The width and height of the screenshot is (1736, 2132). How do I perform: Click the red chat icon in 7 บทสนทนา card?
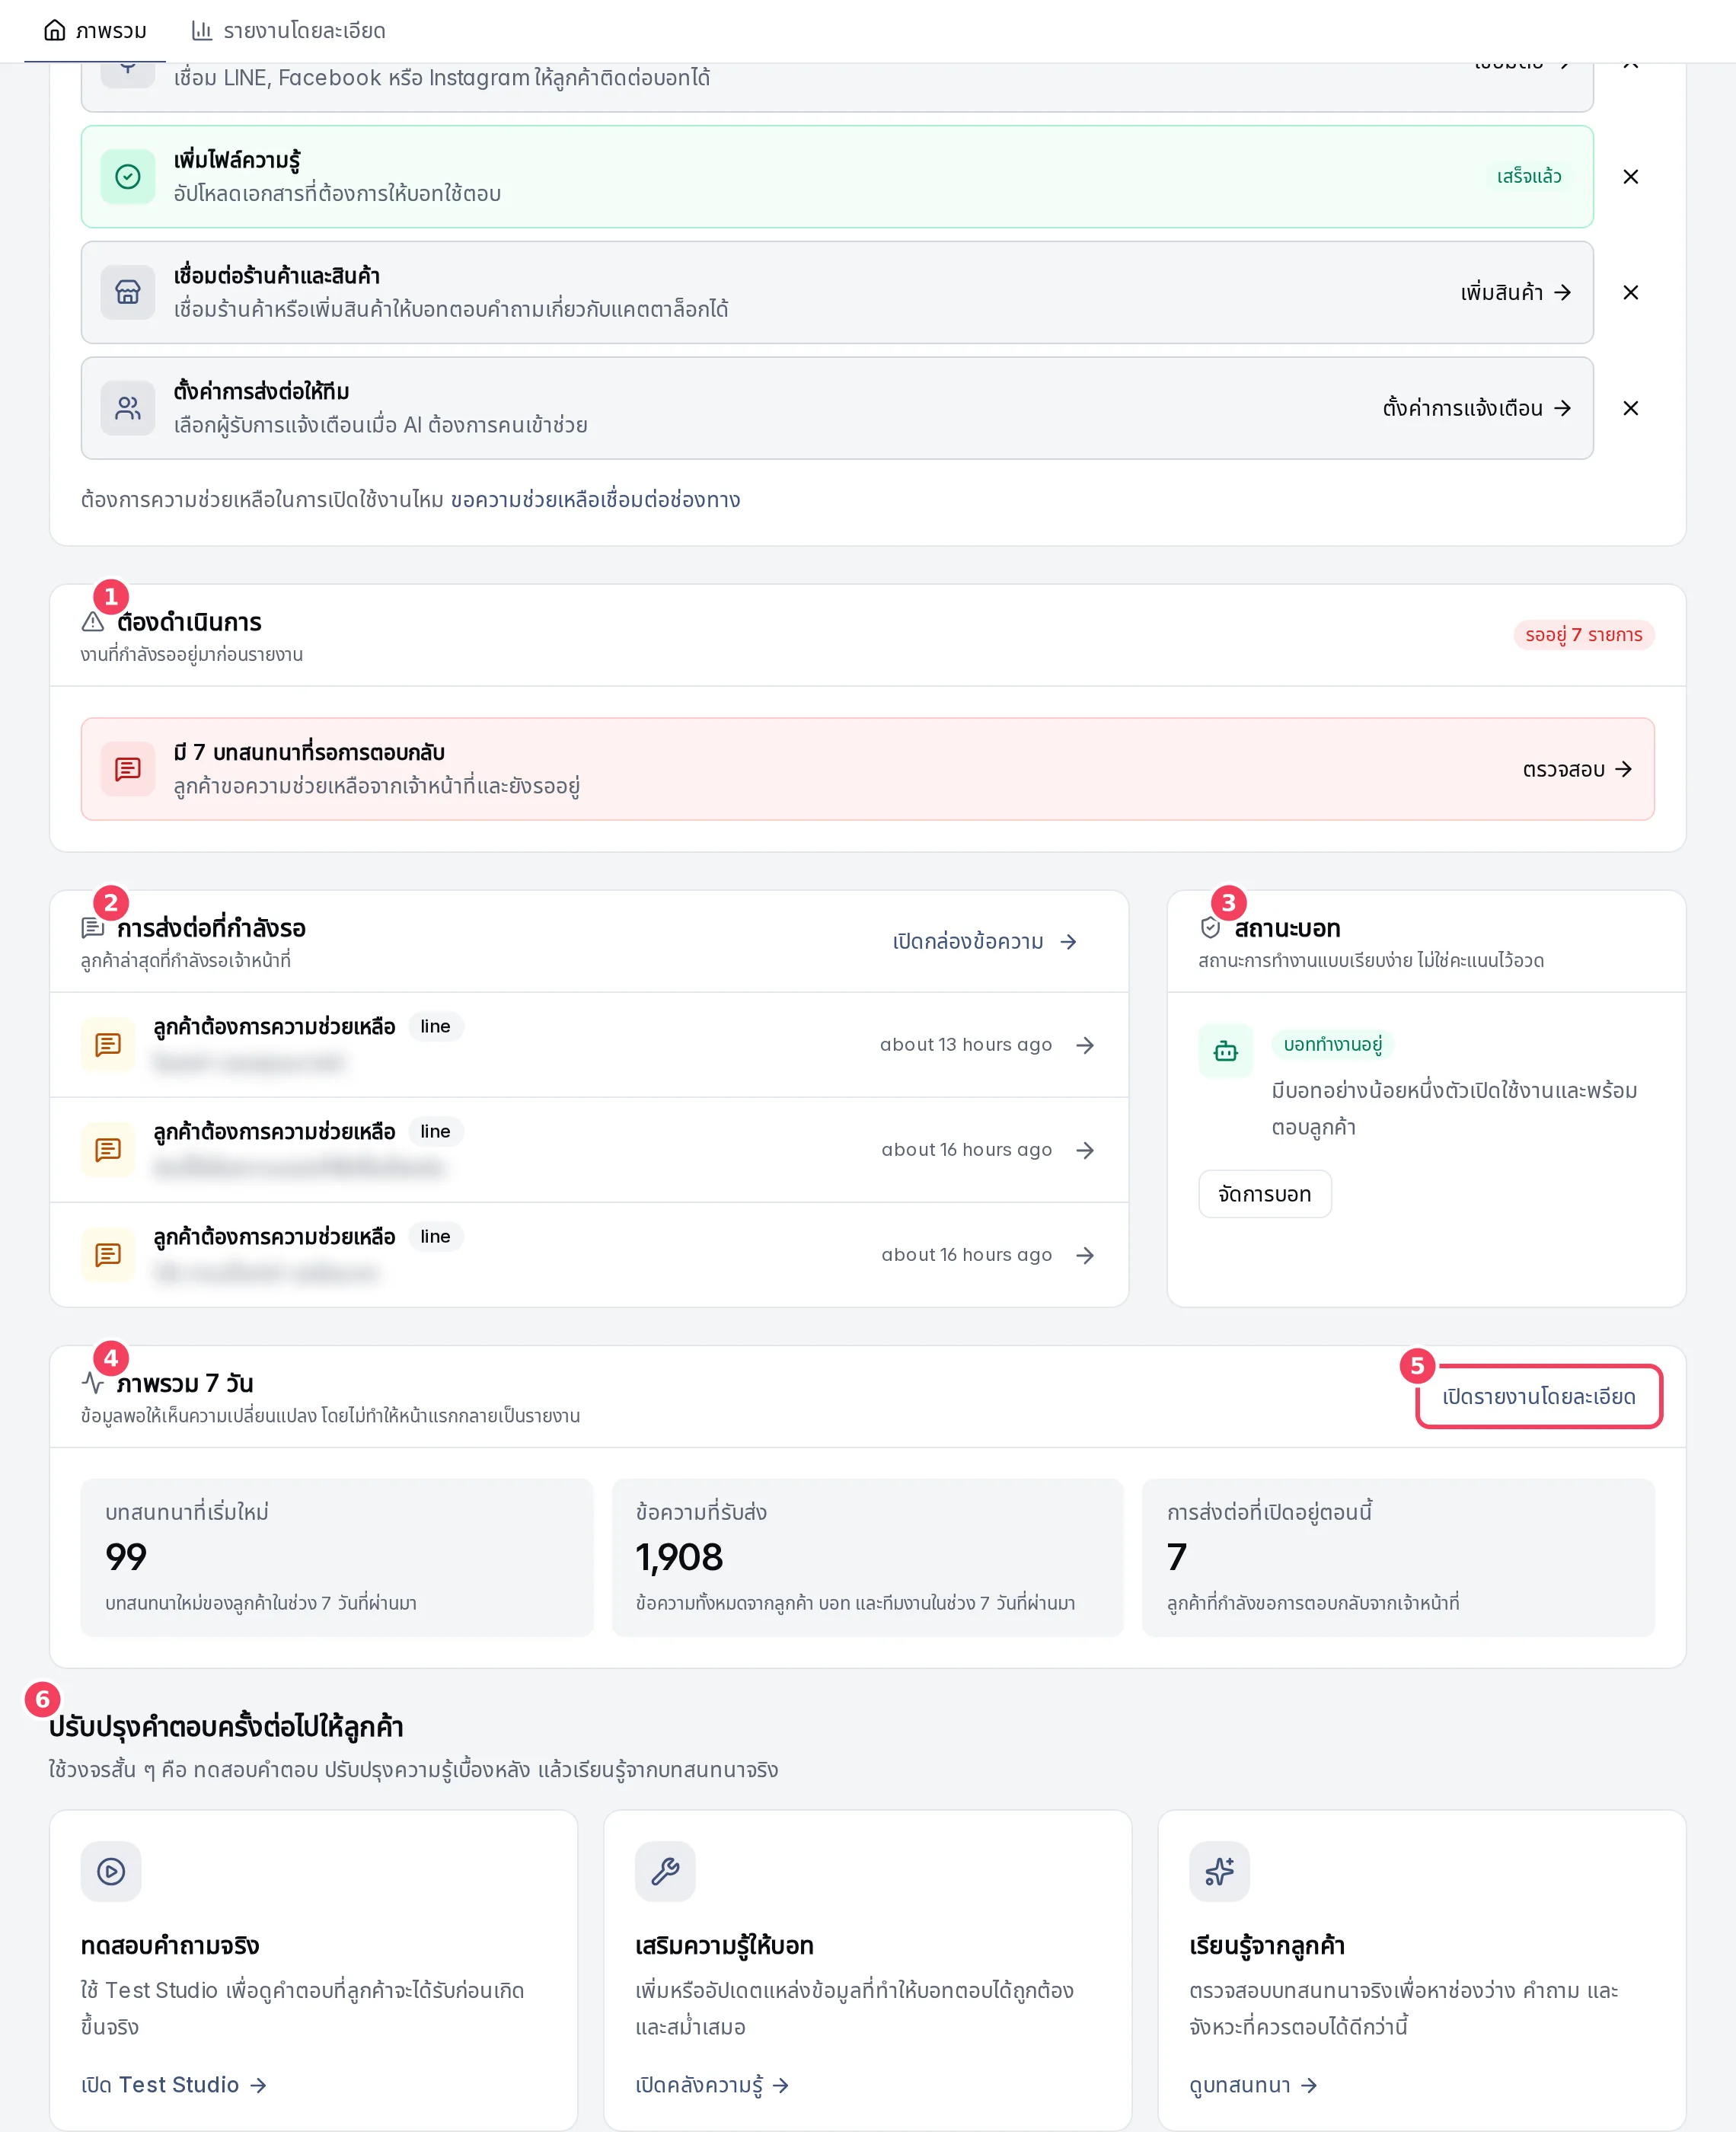(128, 769)
